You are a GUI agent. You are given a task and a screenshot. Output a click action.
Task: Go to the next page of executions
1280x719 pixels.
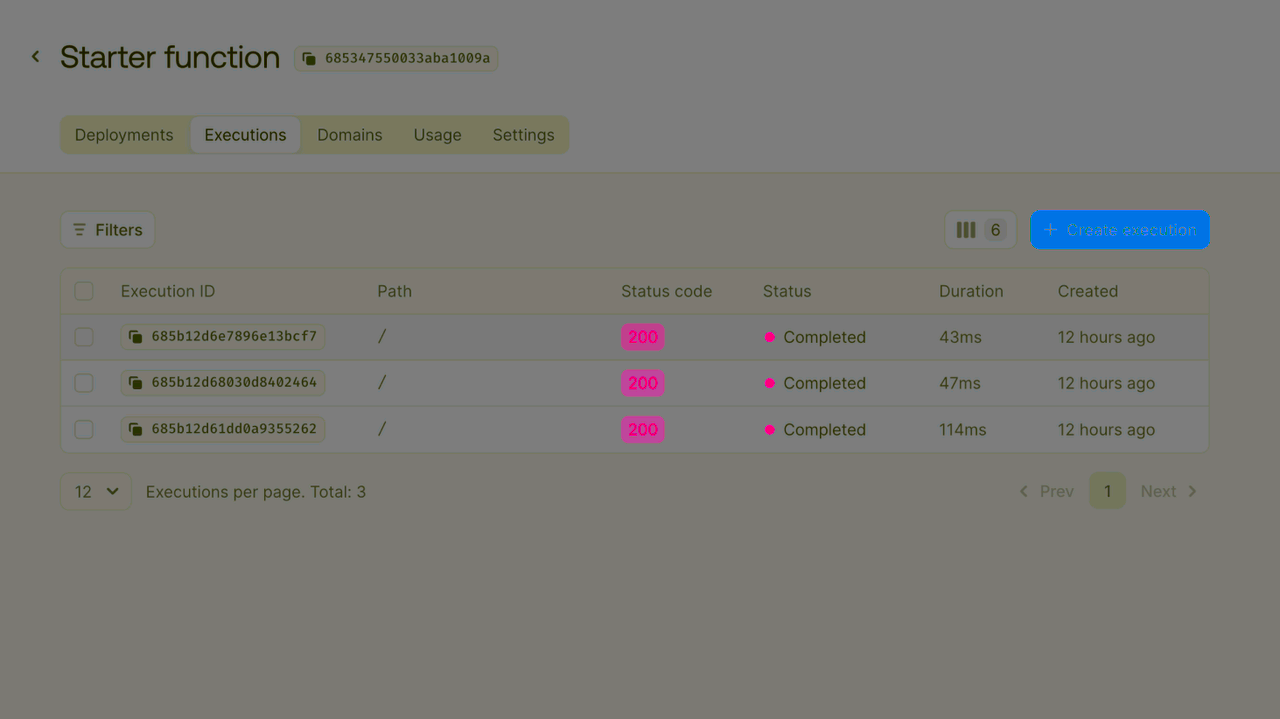pos(1168,491)
